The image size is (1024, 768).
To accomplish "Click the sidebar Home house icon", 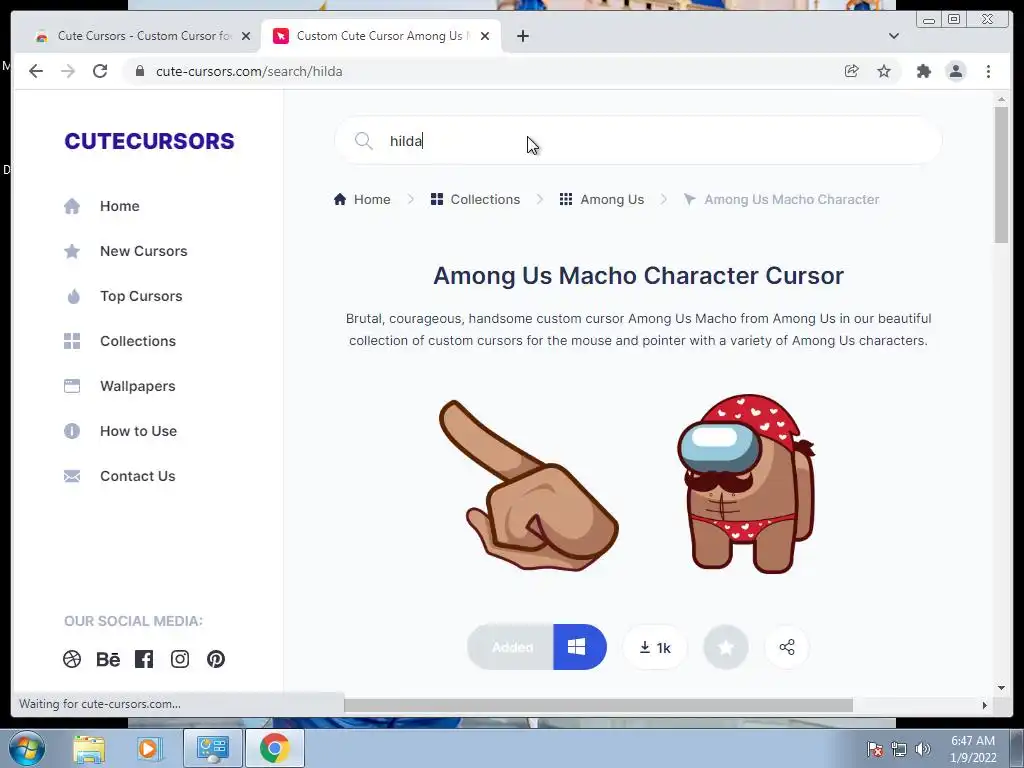I will pyautogui.click(x=72, y=206).
